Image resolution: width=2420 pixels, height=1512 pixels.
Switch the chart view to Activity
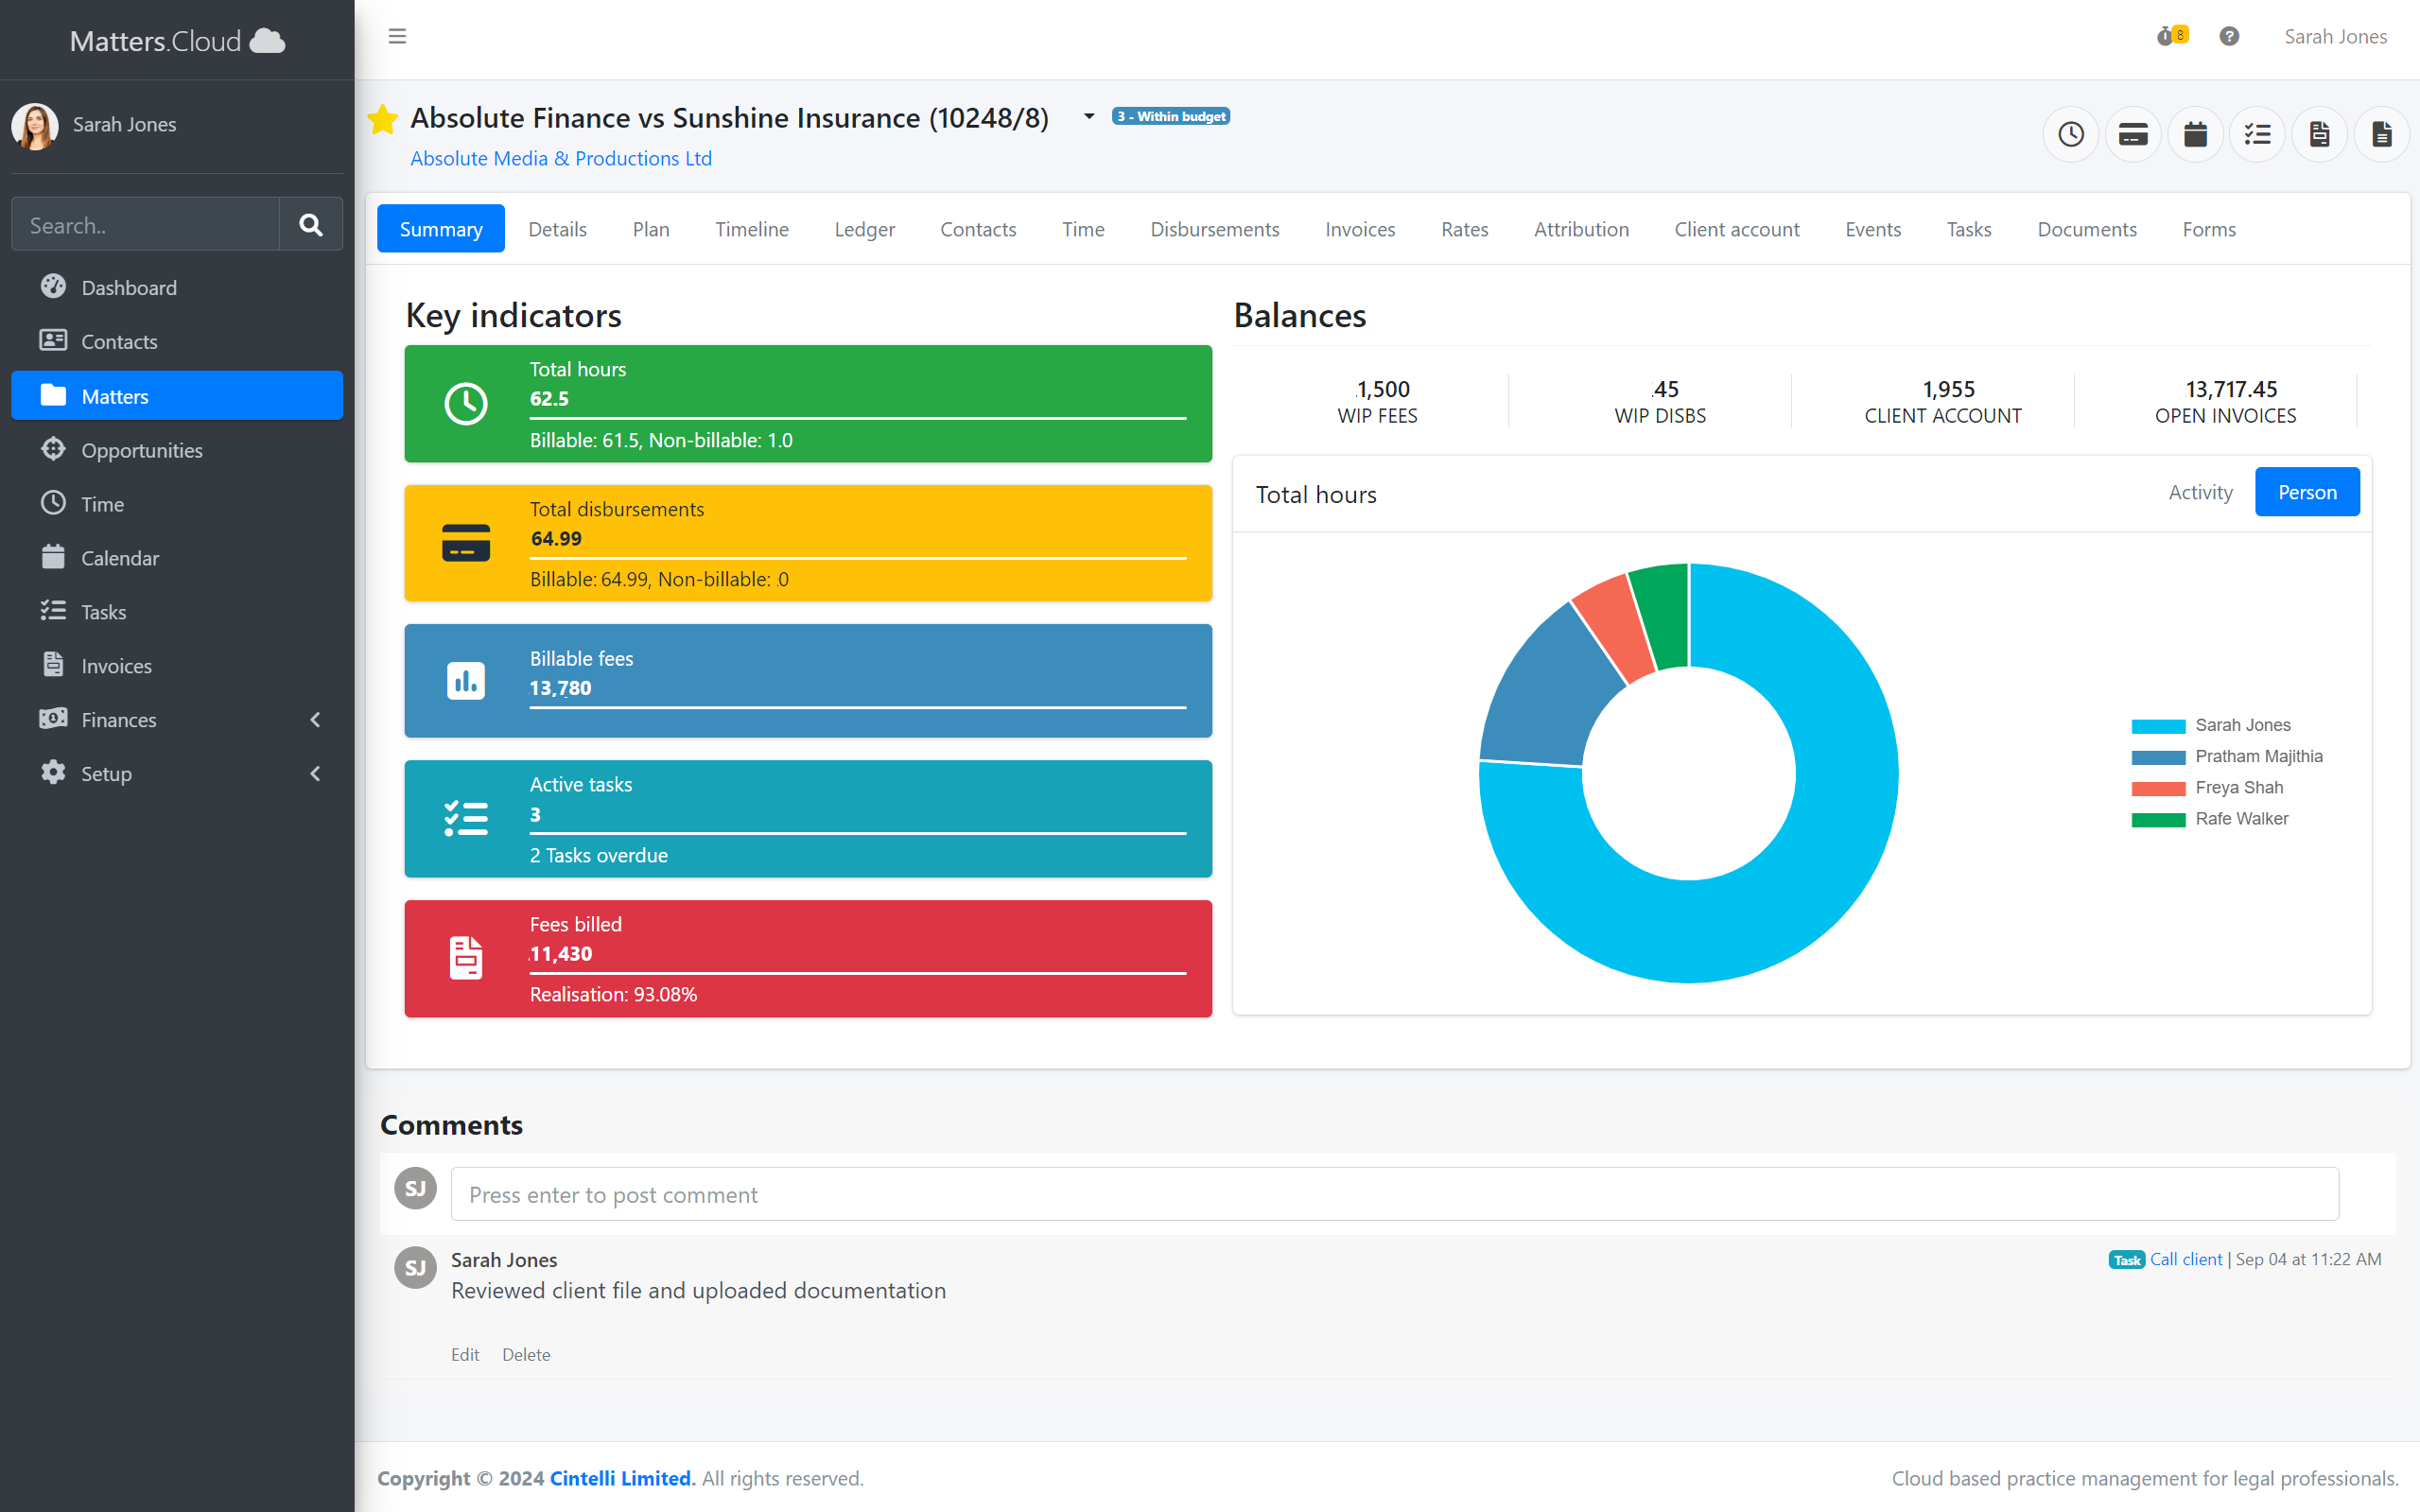2200,491
